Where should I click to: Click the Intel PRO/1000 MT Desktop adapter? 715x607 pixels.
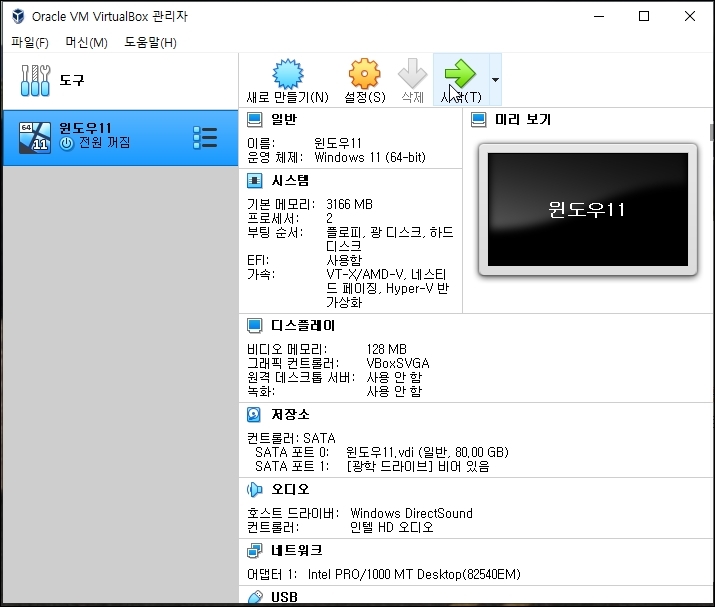[x=414, y=575]
